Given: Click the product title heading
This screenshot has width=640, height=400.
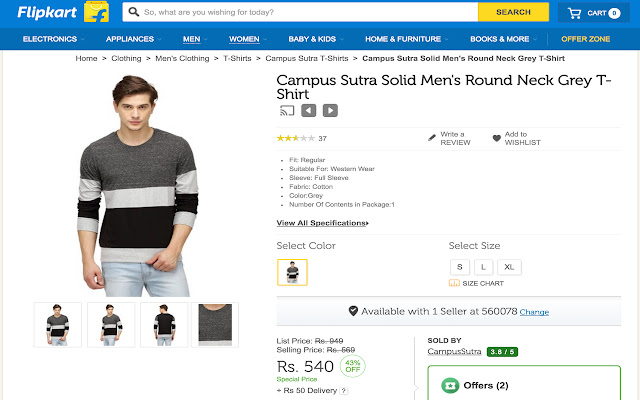Looking at the screenshot, I should [x=444, y=87].
